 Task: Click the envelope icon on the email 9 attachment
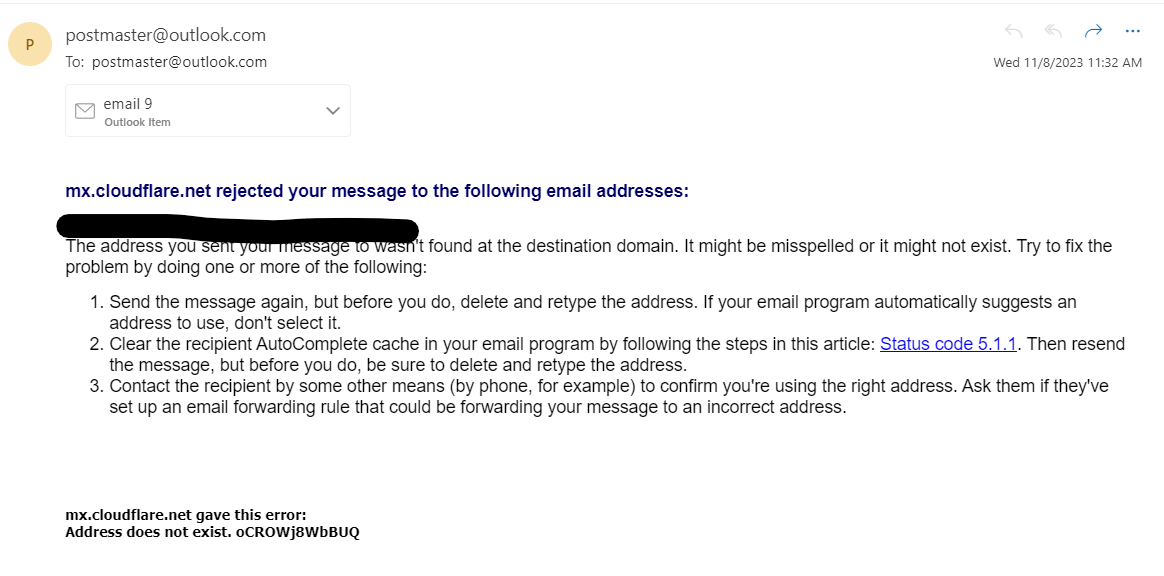(85, 111)
